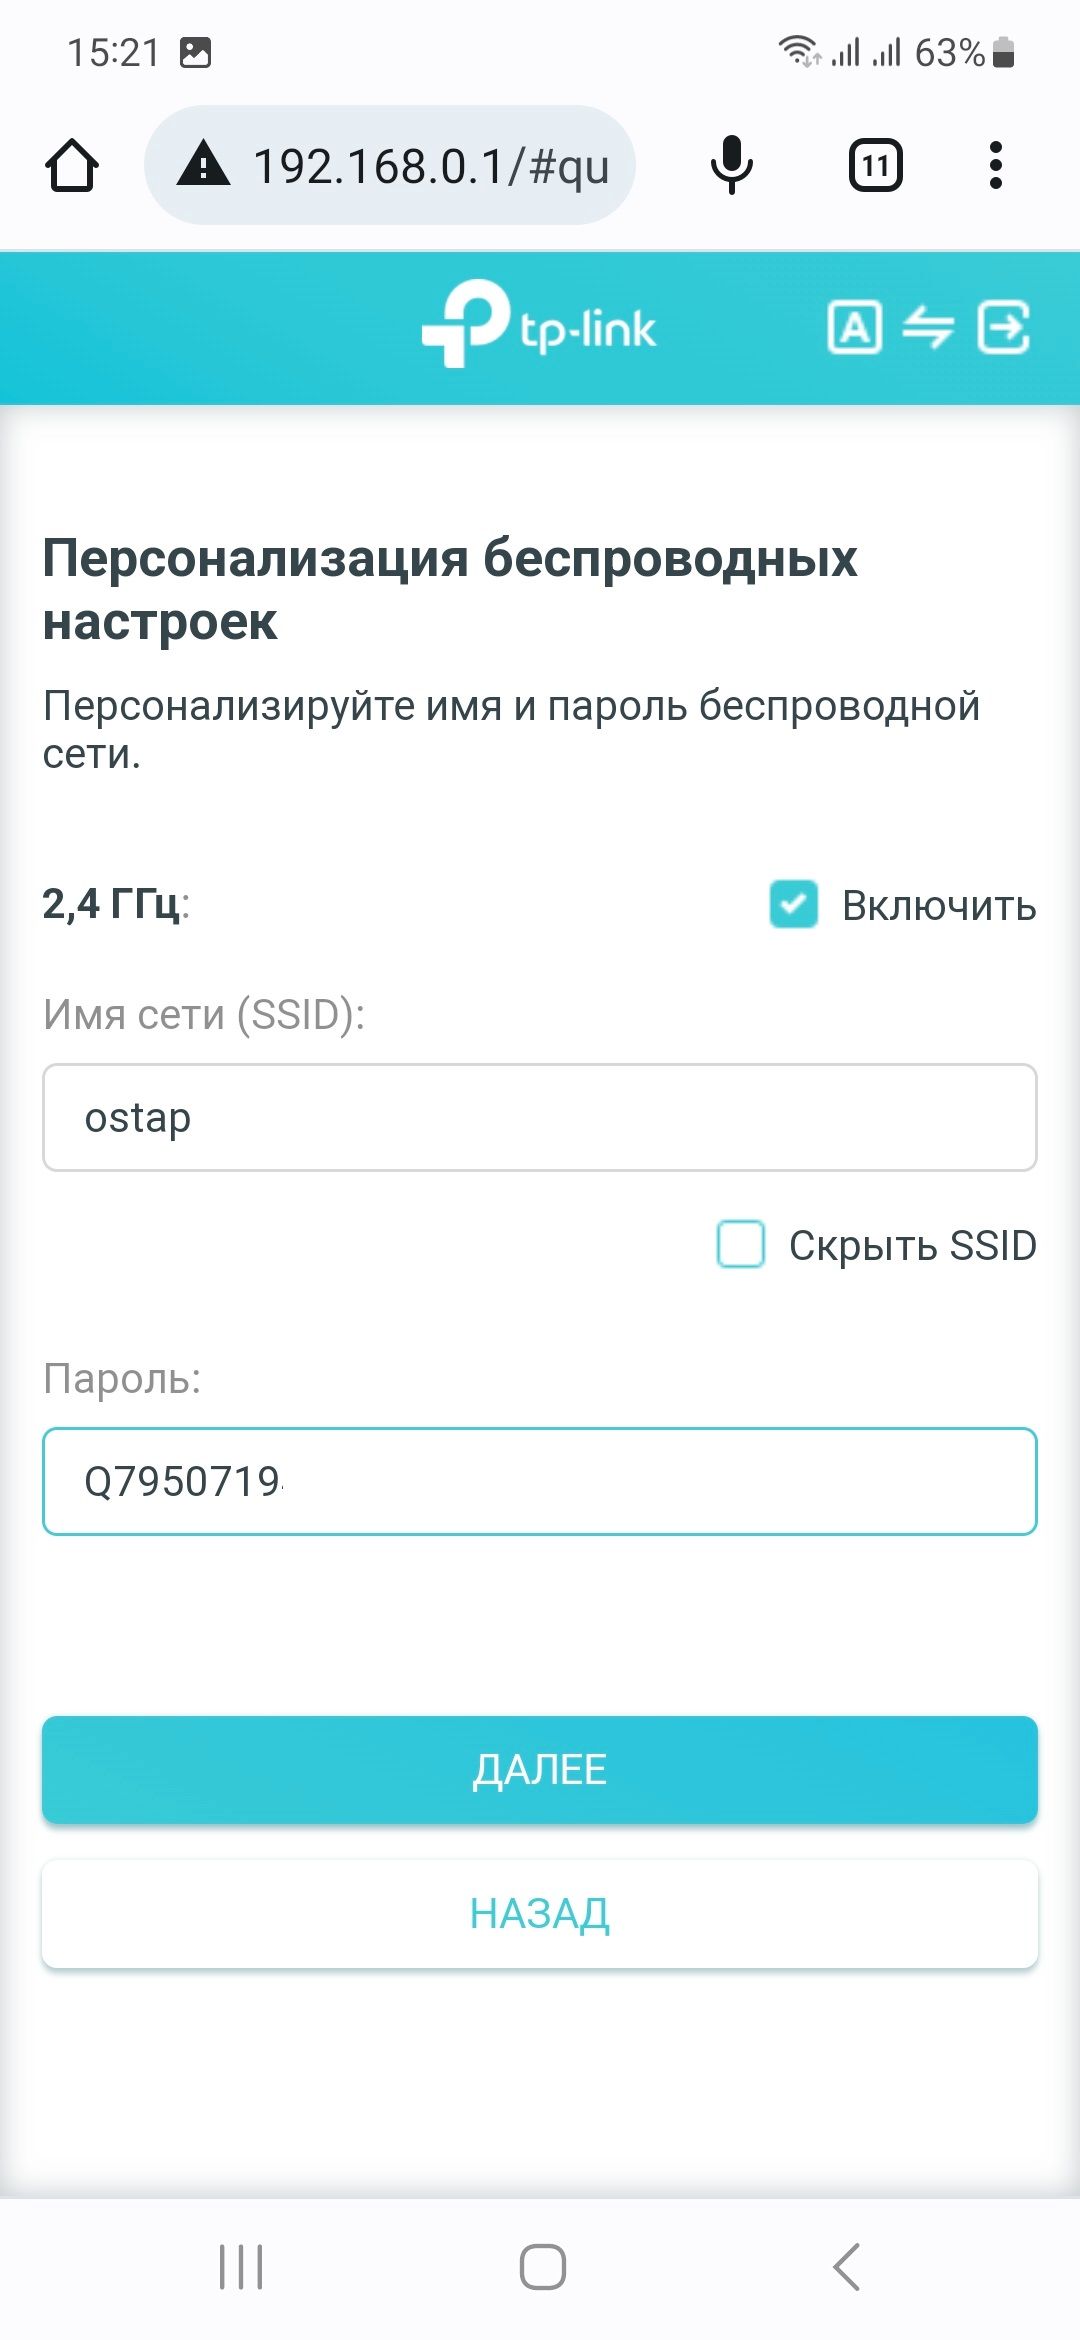
Task: Focus the network name SSID field
Action: click(x=540, y=1117)
